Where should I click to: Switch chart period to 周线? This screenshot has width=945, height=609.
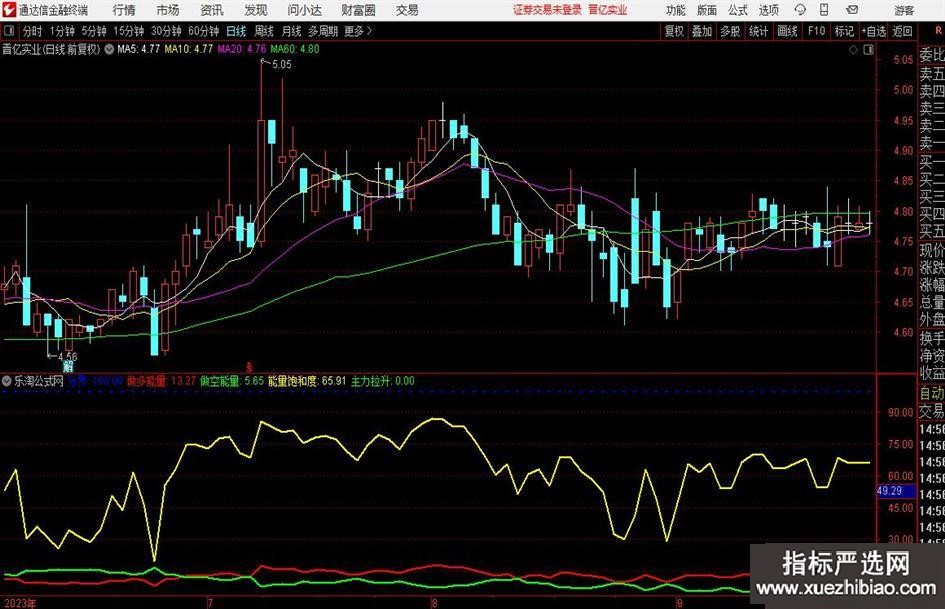[264, 31]
